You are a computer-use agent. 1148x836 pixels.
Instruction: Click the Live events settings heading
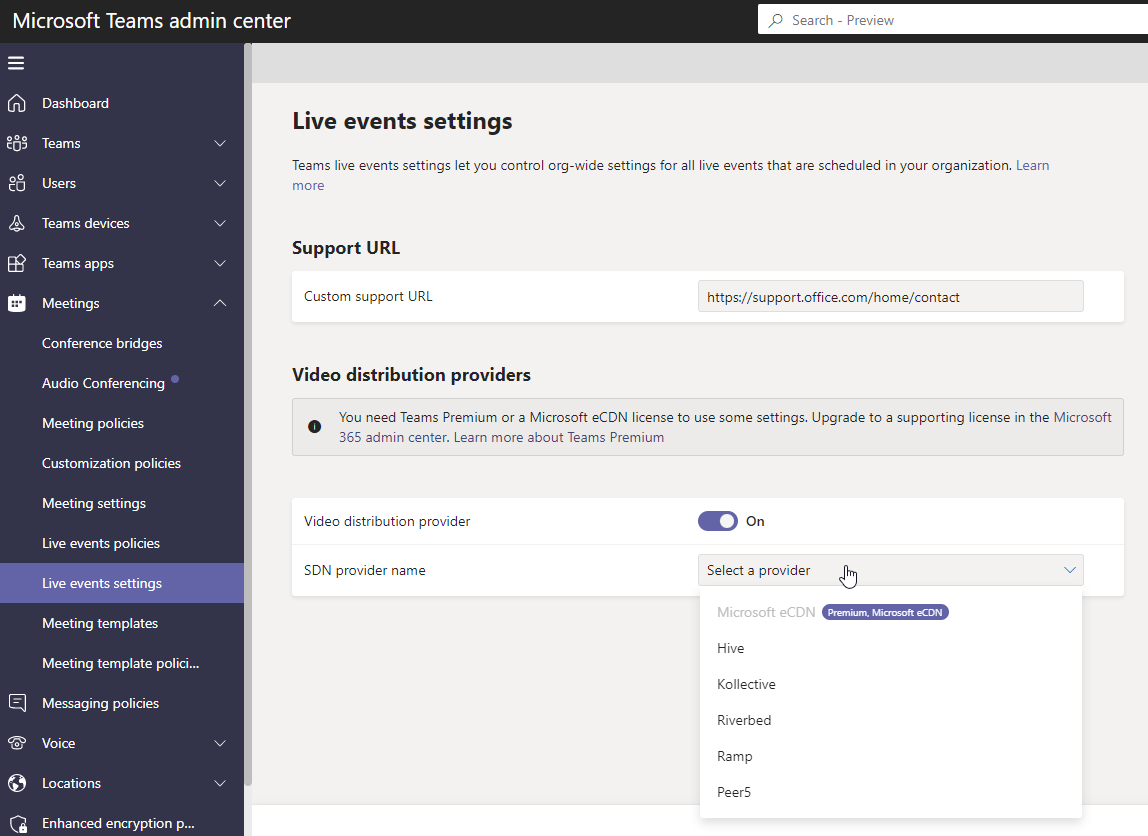402,121
